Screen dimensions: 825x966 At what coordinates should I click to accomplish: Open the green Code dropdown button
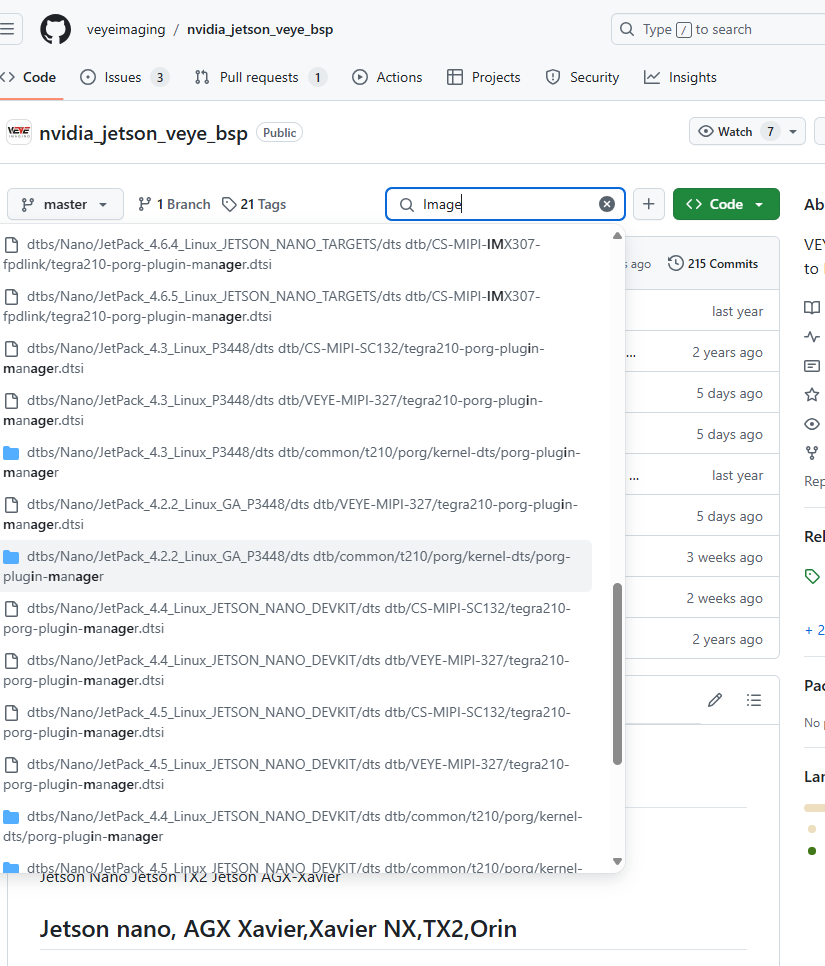tap(725, 204)
